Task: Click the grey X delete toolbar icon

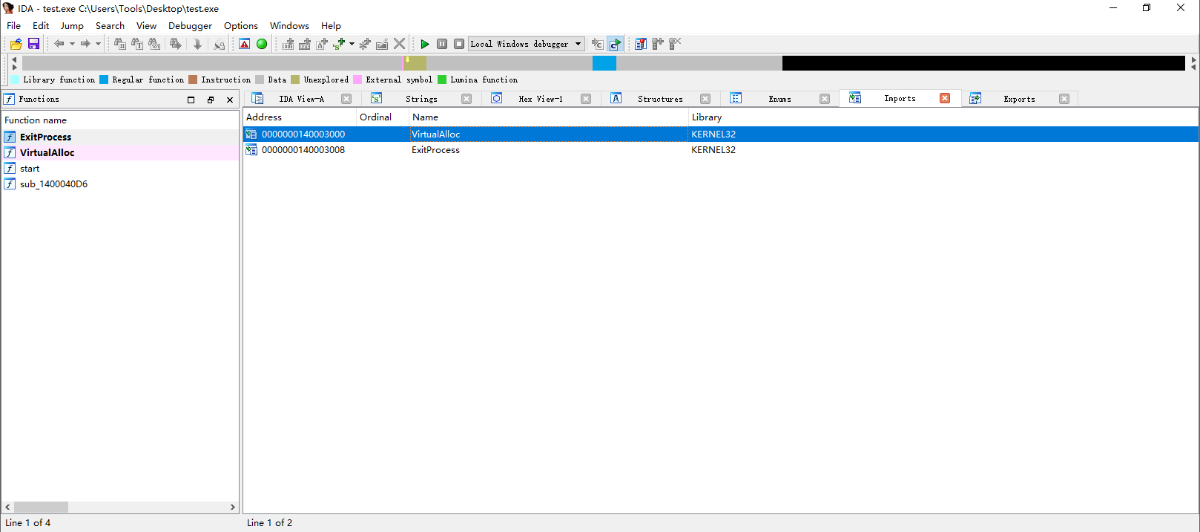Action: pyautogui.click(x=399, y=44)
